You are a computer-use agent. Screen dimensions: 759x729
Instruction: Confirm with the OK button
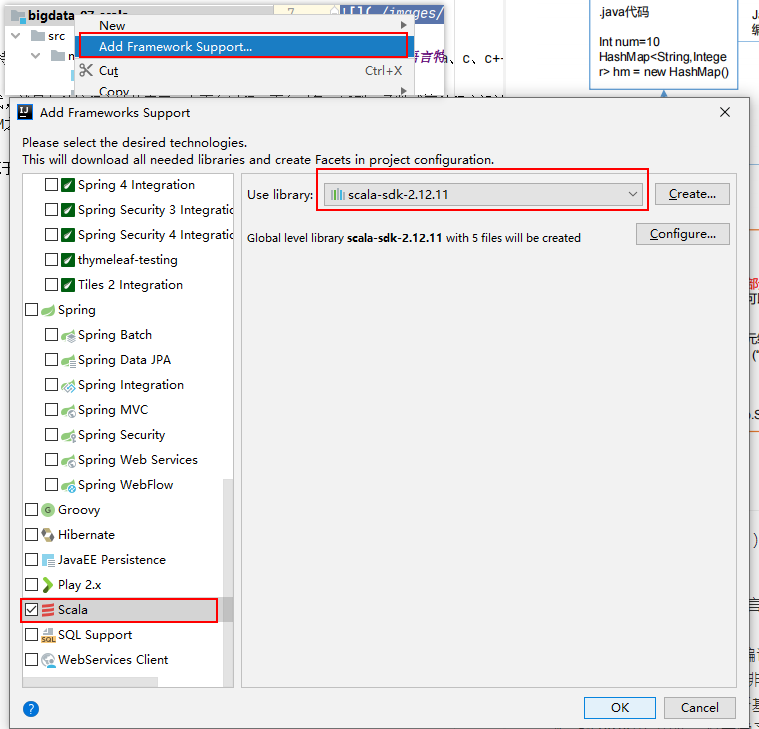point(620,708)
